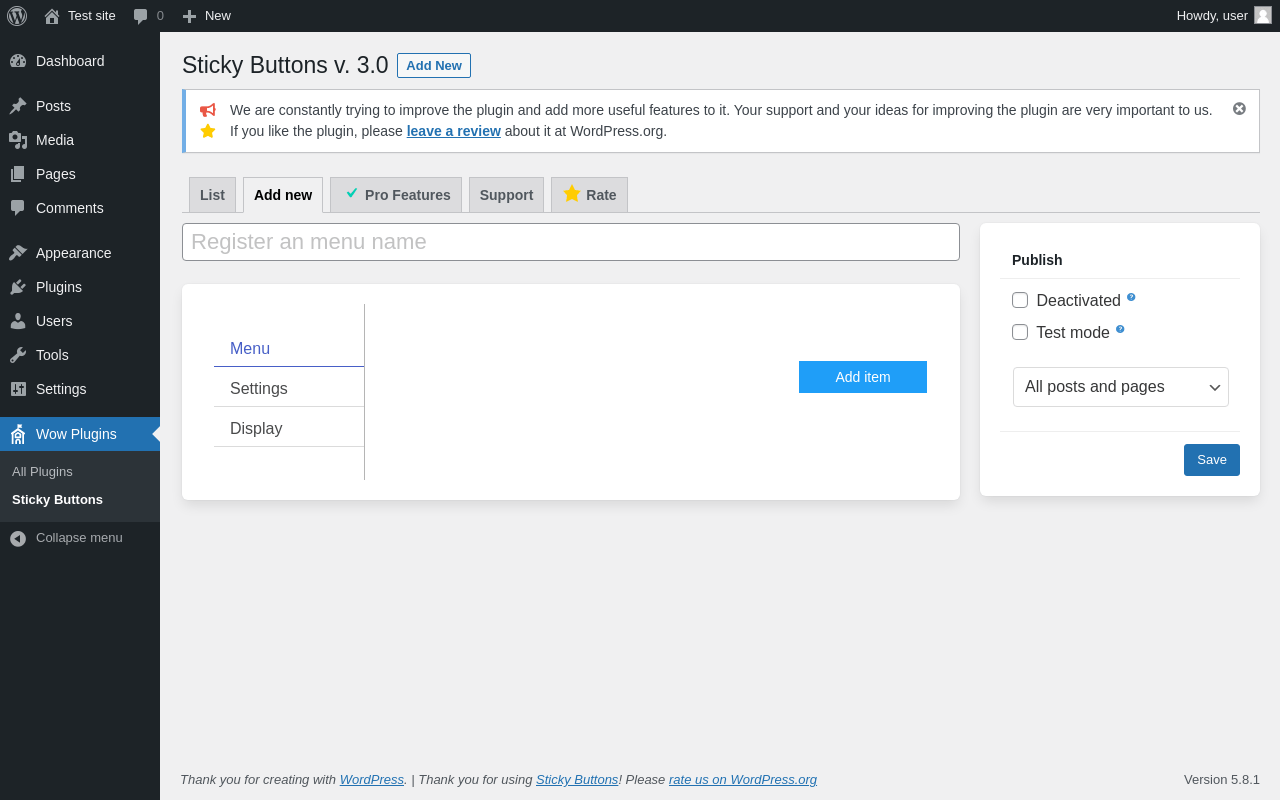This screenshot has width=1280, height=800.
Task: Select the Add new tab
Action: [x=283, y=195]
